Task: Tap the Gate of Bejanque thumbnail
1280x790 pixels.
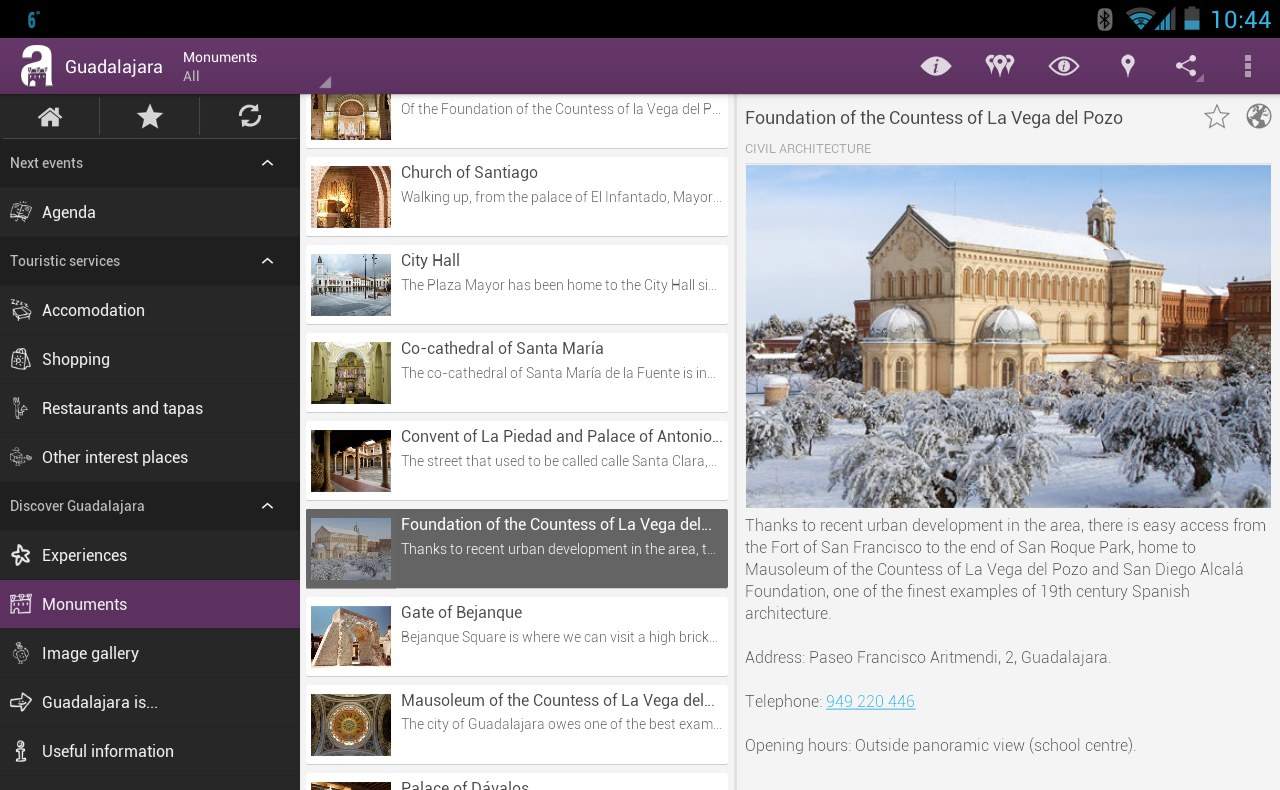Action: pos(351,637)
